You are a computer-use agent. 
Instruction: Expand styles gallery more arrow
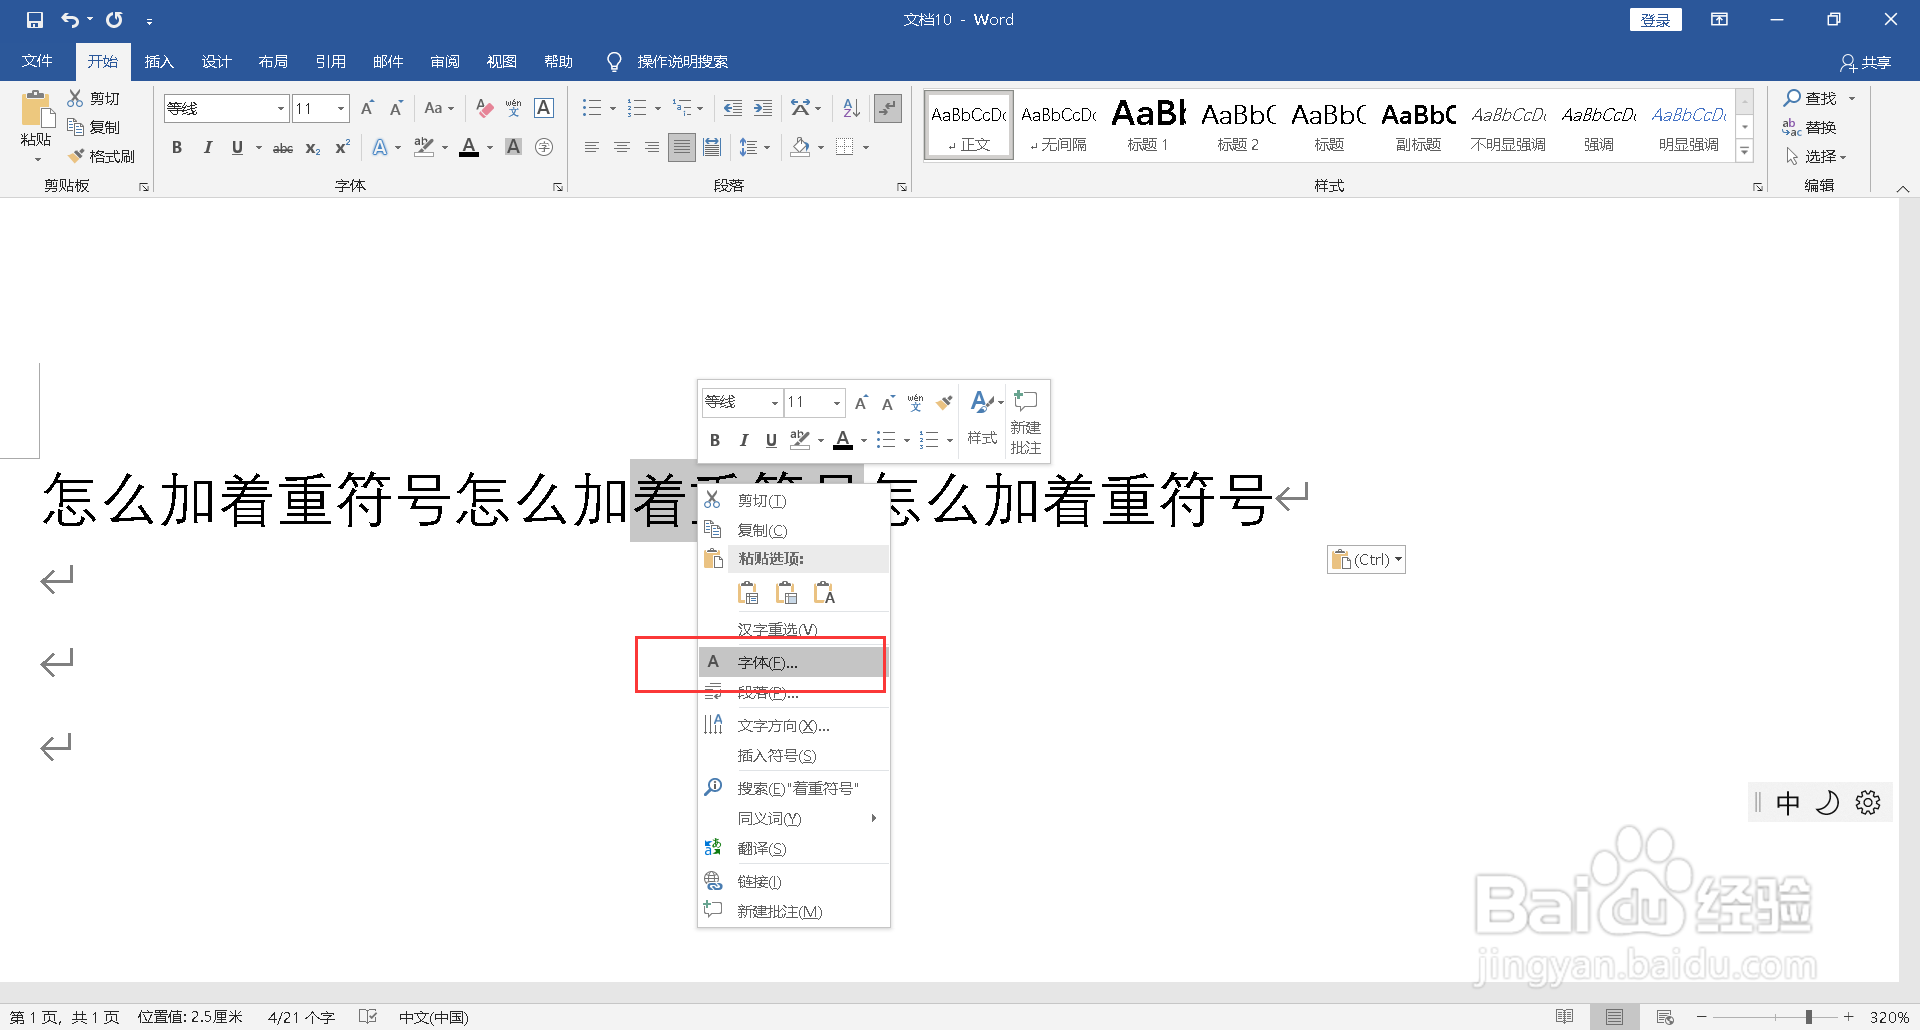(1745, 151)
